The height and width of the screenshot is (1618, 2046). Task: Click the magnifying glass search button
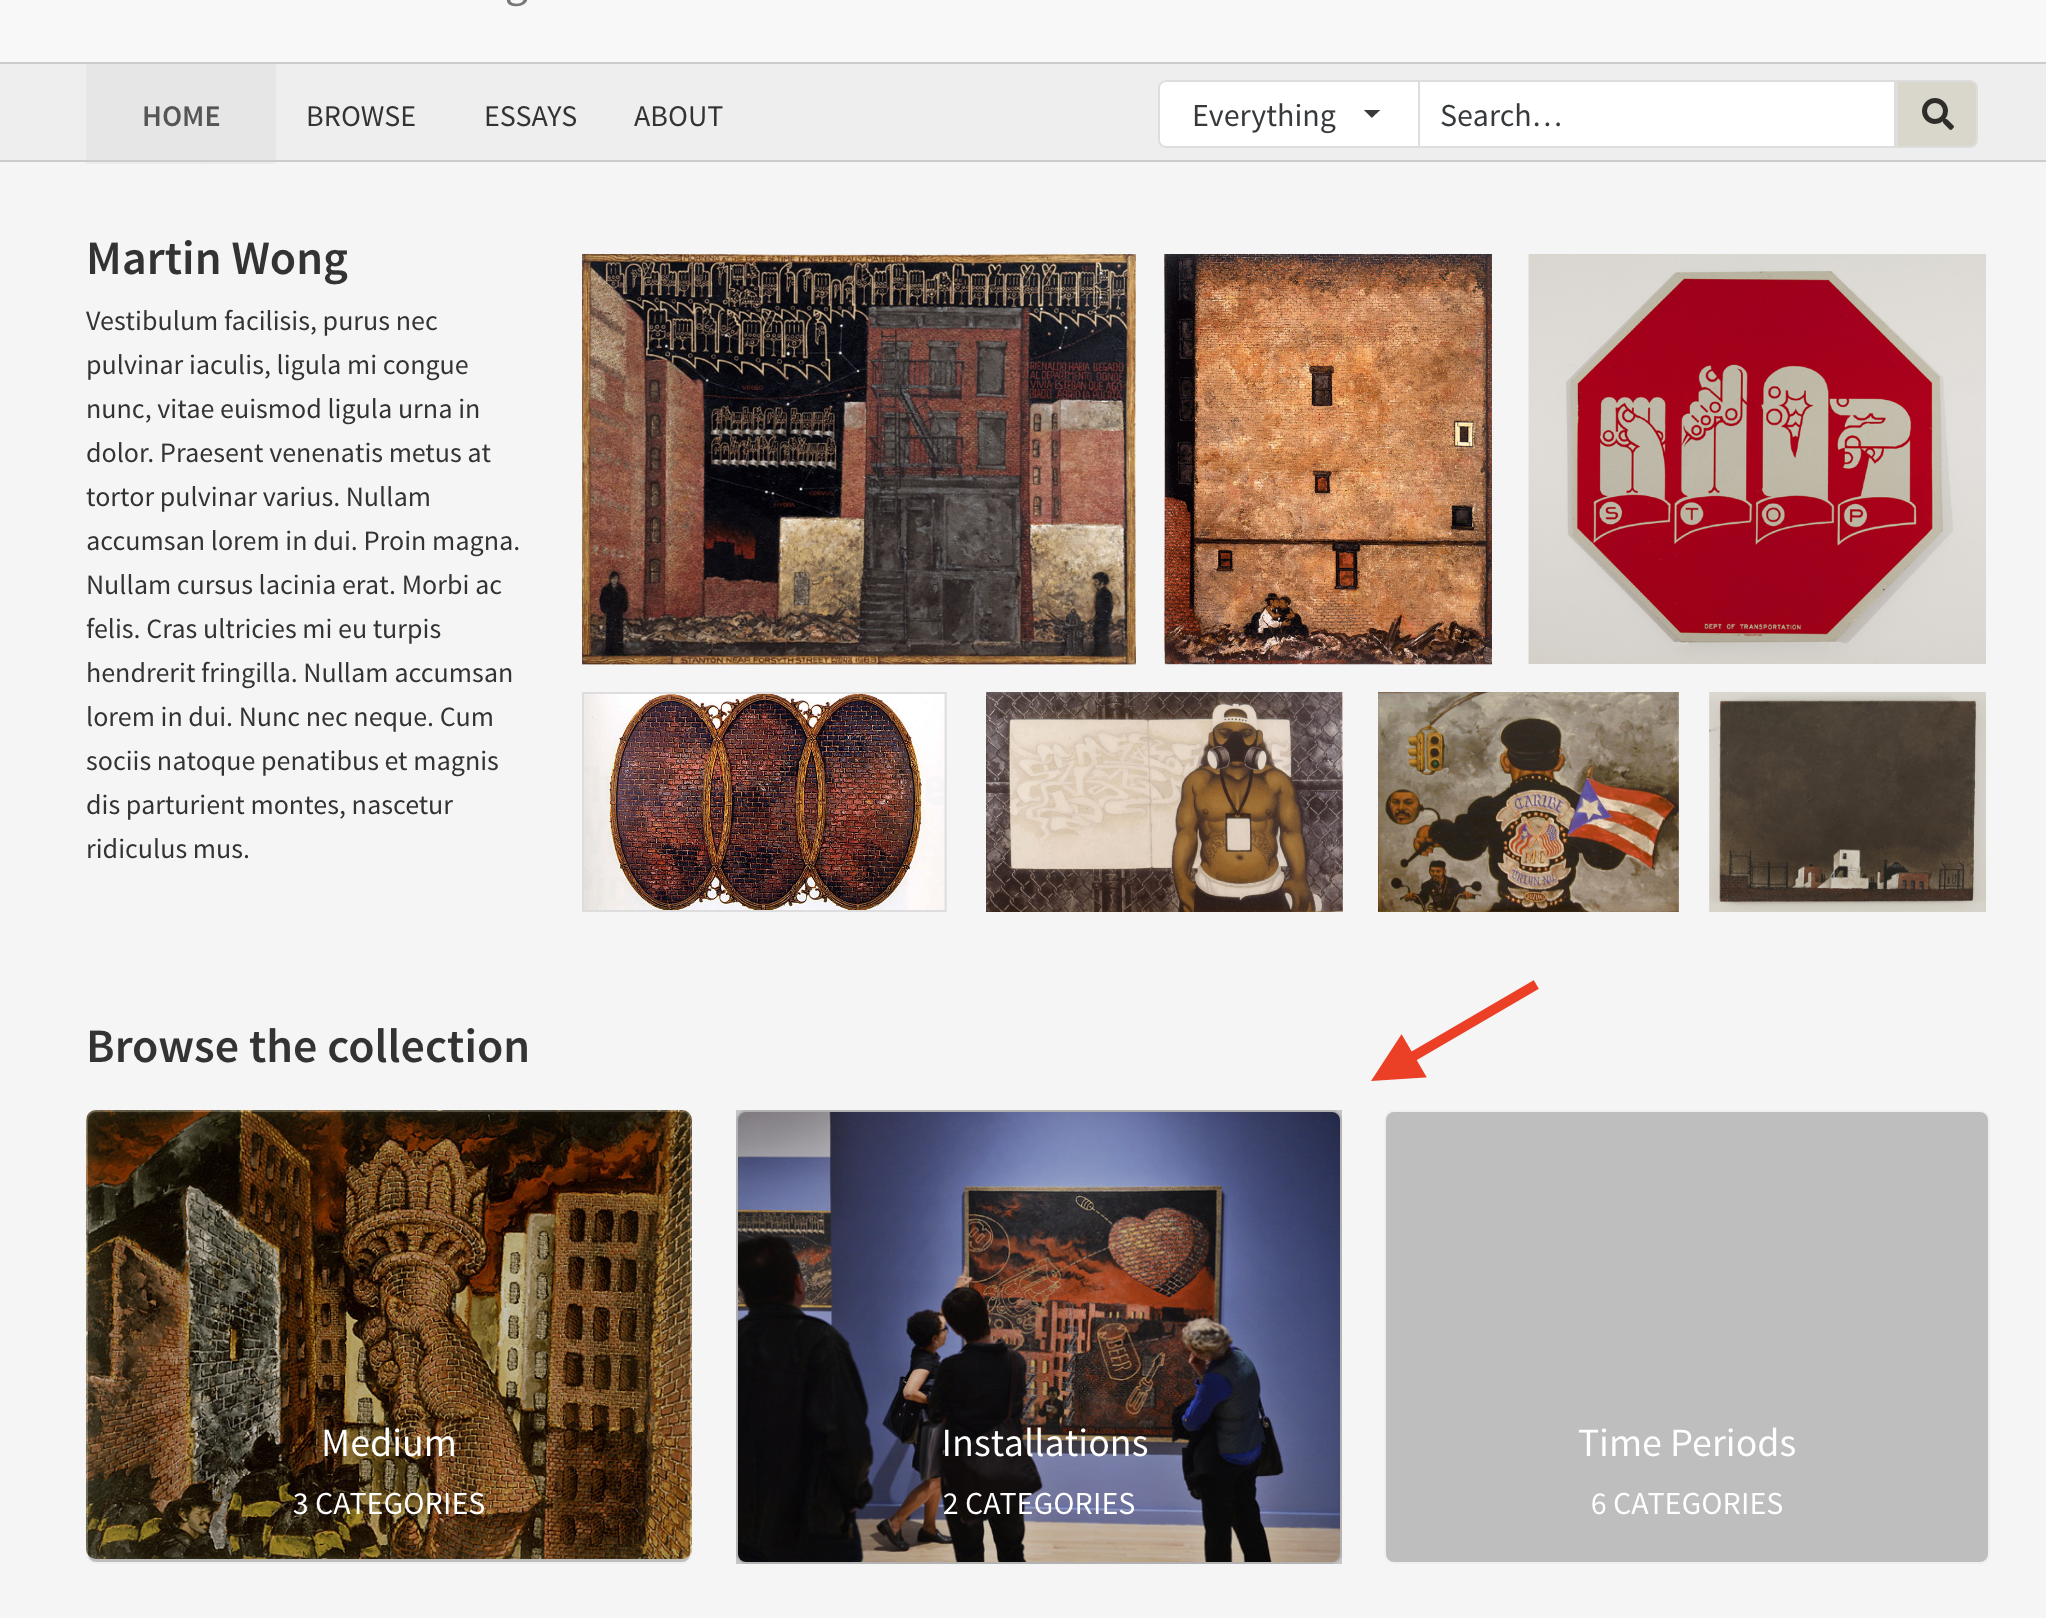[1936, 115]
